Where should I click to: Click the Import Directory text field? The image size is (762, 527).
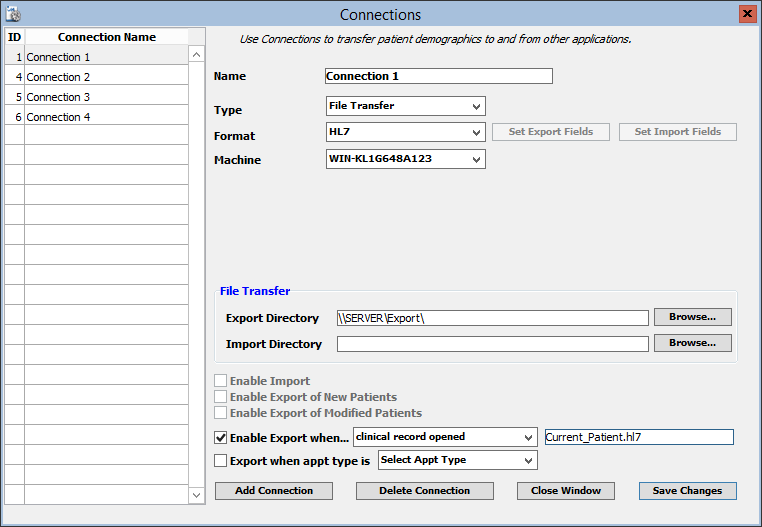click(492, 344)
